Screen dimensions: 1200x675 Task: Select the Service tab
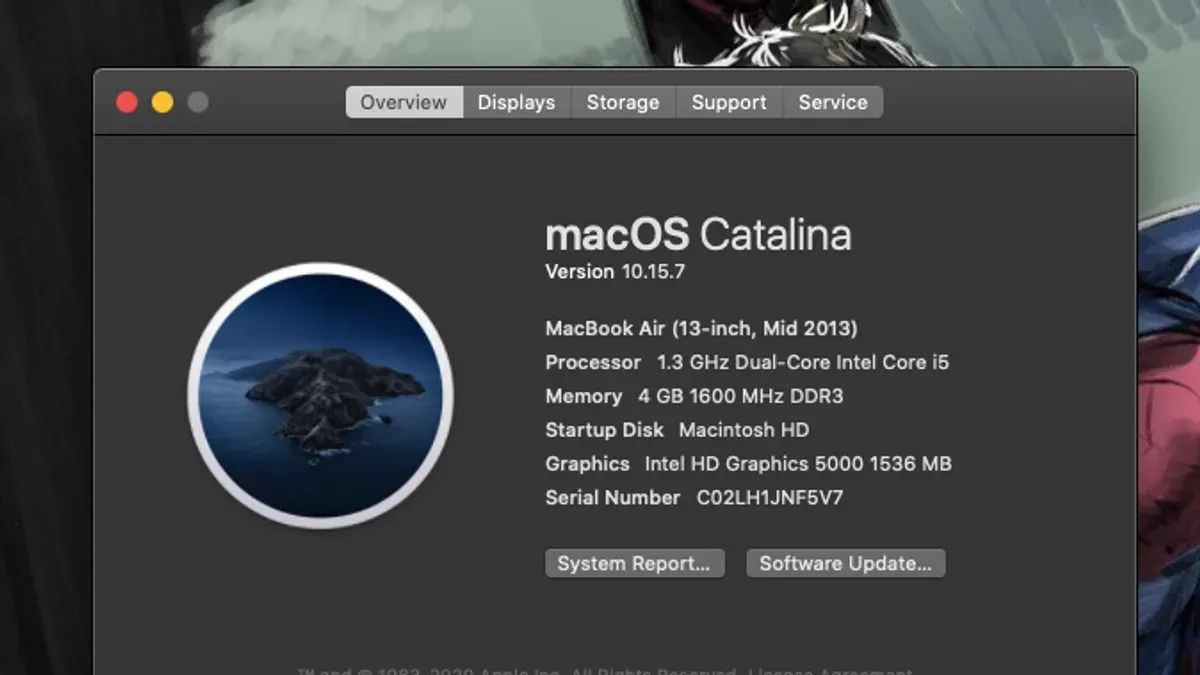coord(833,102)
